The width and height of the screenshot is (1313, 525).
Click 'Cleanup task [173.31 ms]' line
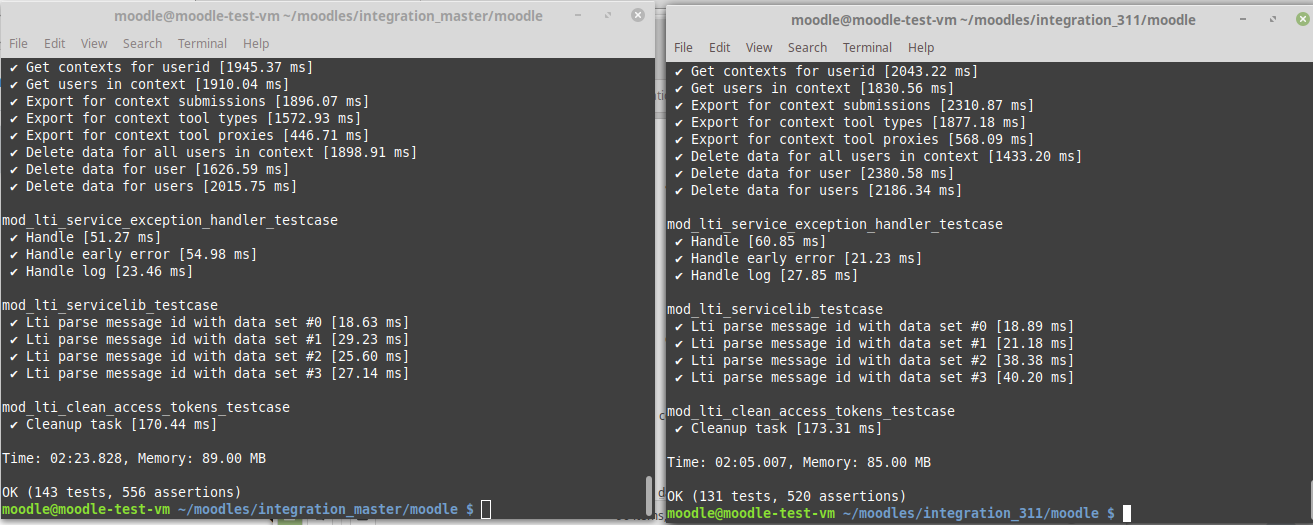(x=777, y=428)
